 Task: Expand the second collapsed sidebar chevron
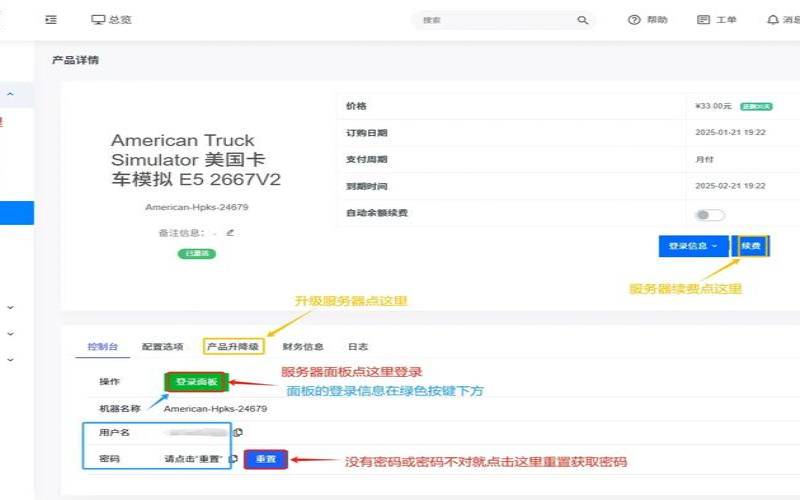coord(10,334)
